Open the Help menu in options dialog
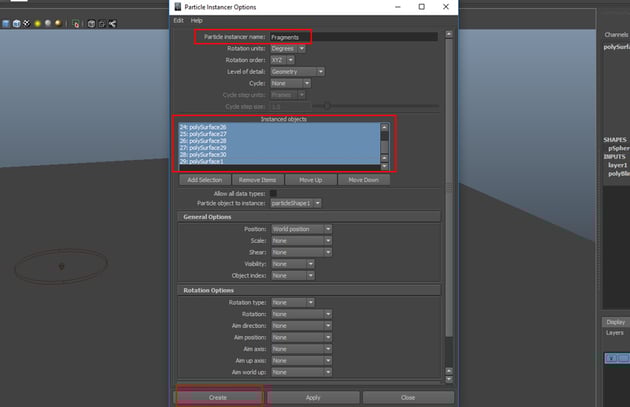630x407 pixels. 196,20
